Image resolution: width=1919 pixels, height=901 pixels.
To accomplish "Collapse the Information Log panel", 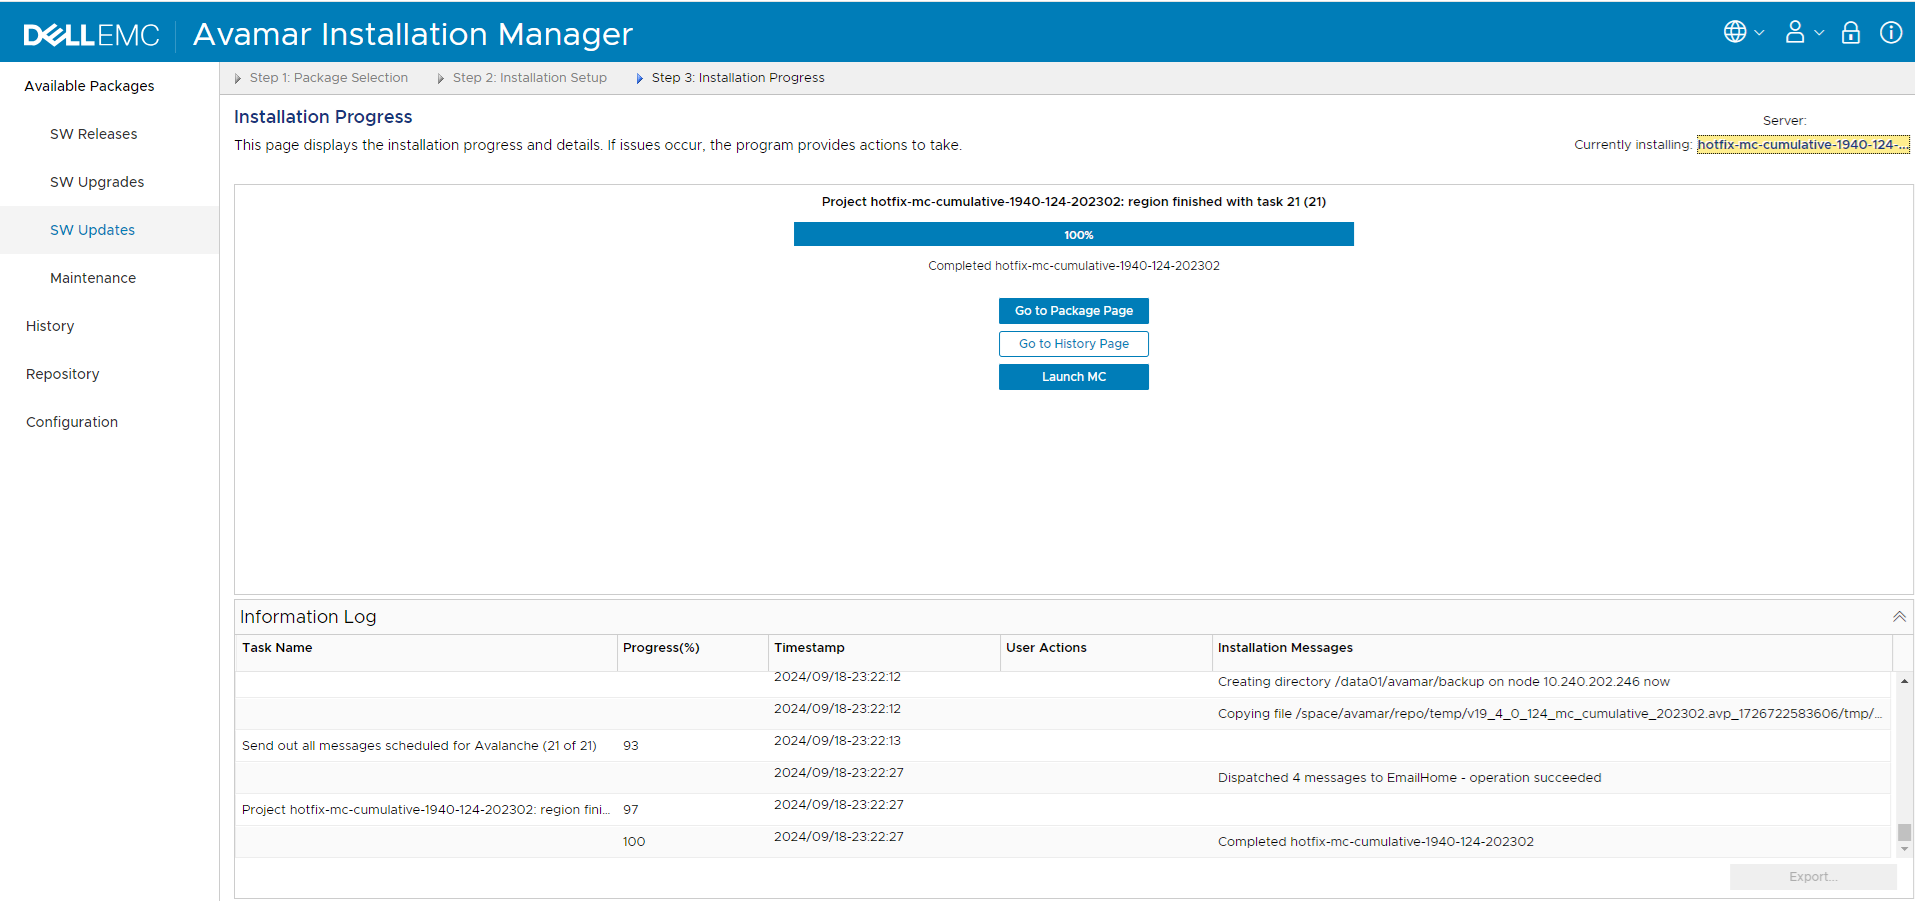I will point(1897,616).
